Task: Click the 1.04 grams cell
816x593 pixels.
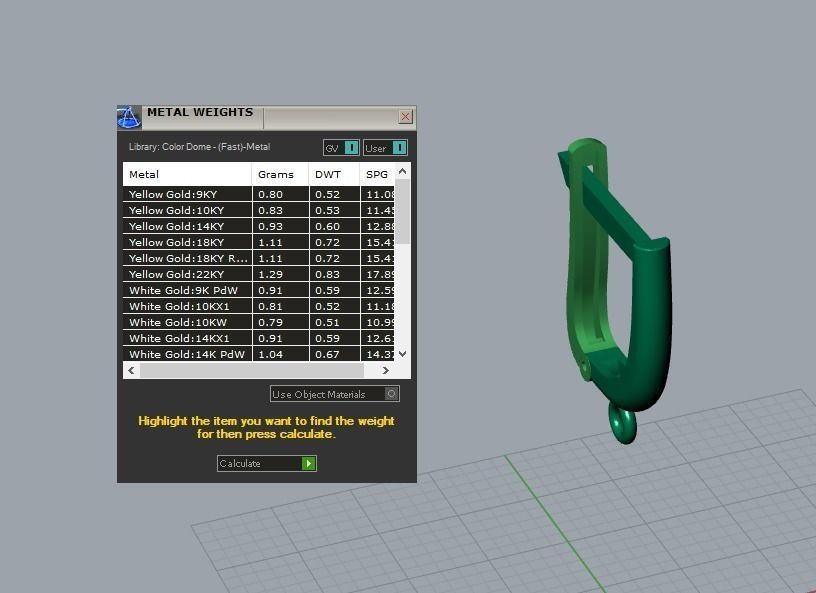Action: (280, 354)
